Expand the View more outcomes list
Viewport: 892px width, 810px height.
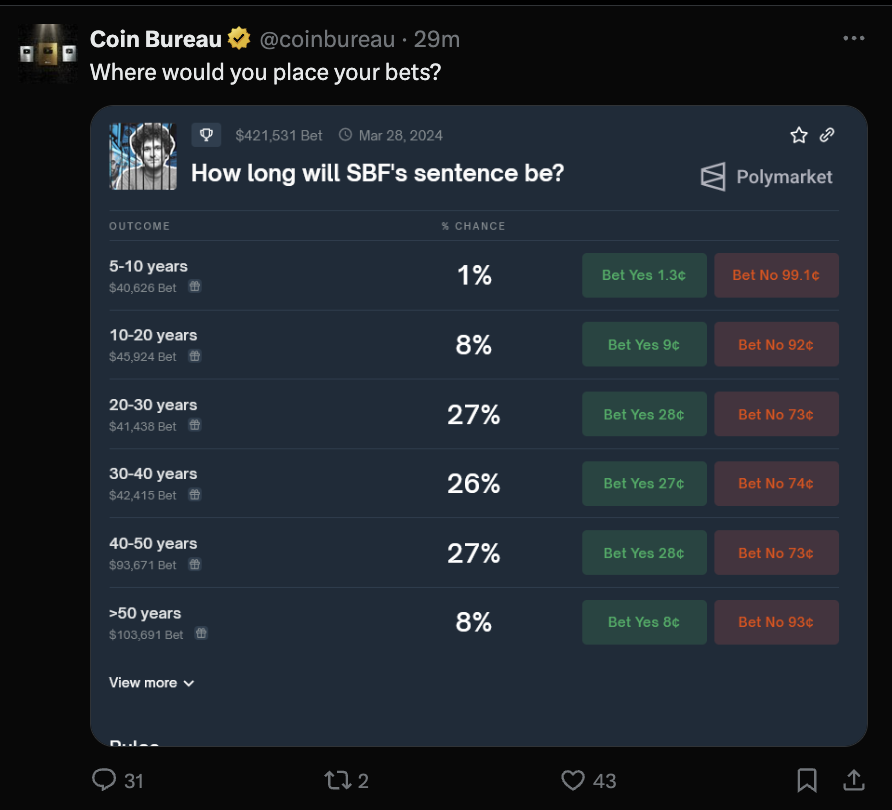point(152,683)
